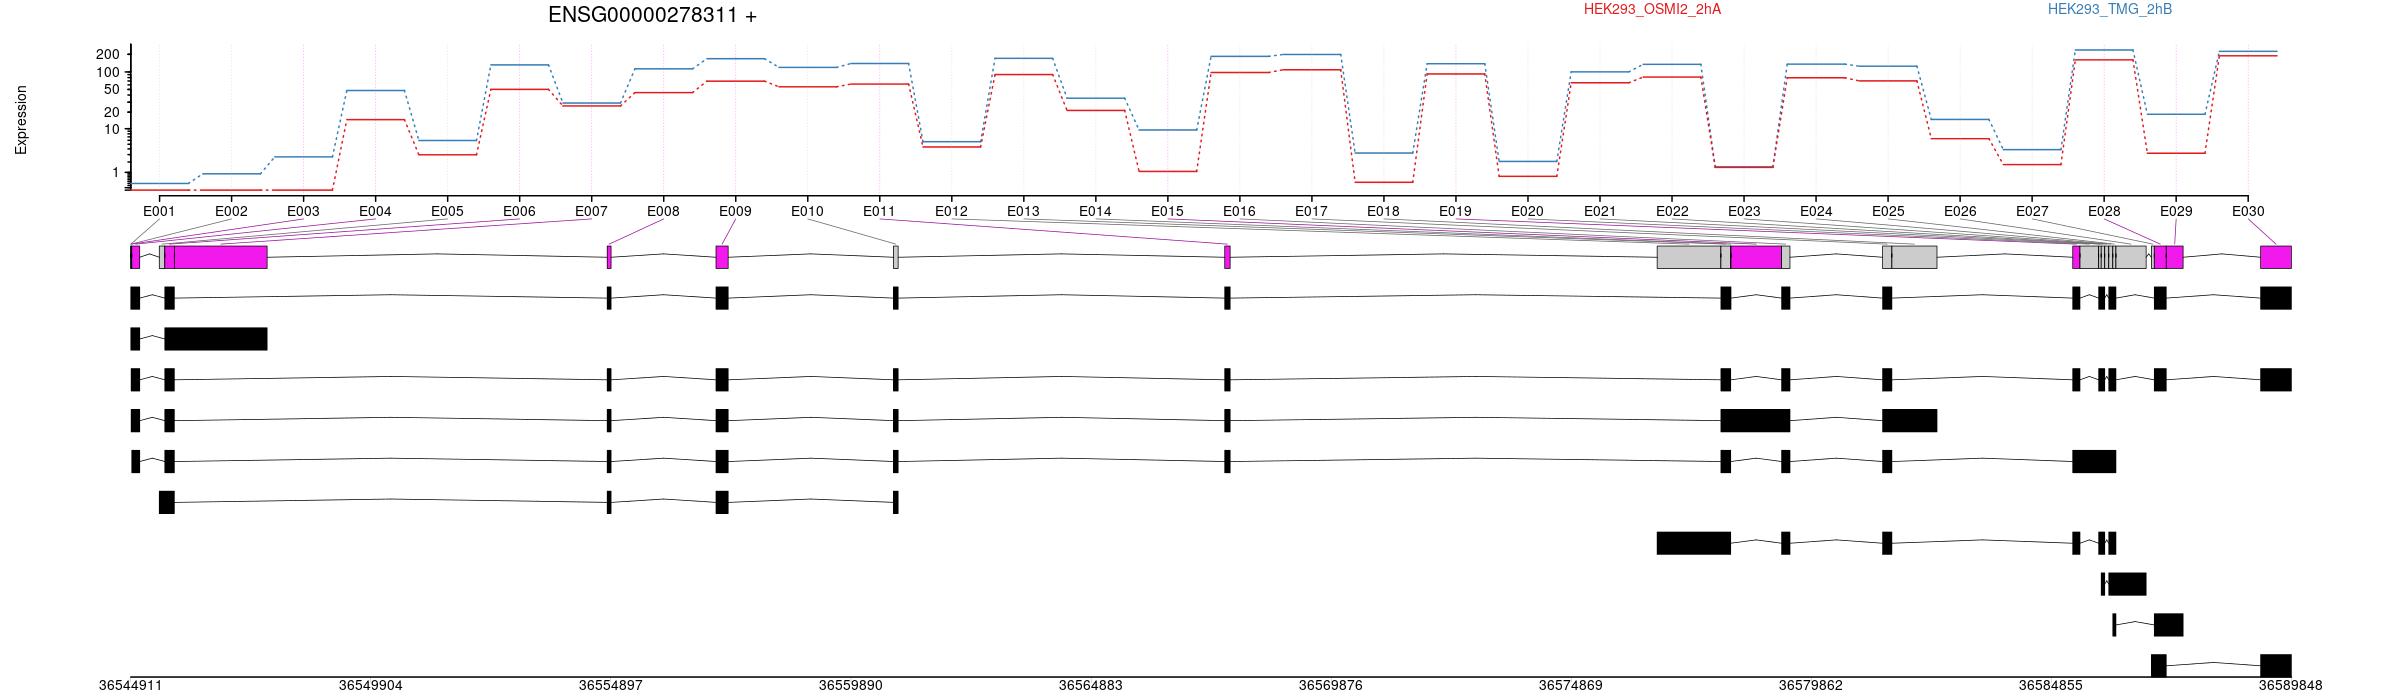This screenshot has height=700, width=2400.
Task: Click red expression segment above E015
Action: pos(1167,171)
